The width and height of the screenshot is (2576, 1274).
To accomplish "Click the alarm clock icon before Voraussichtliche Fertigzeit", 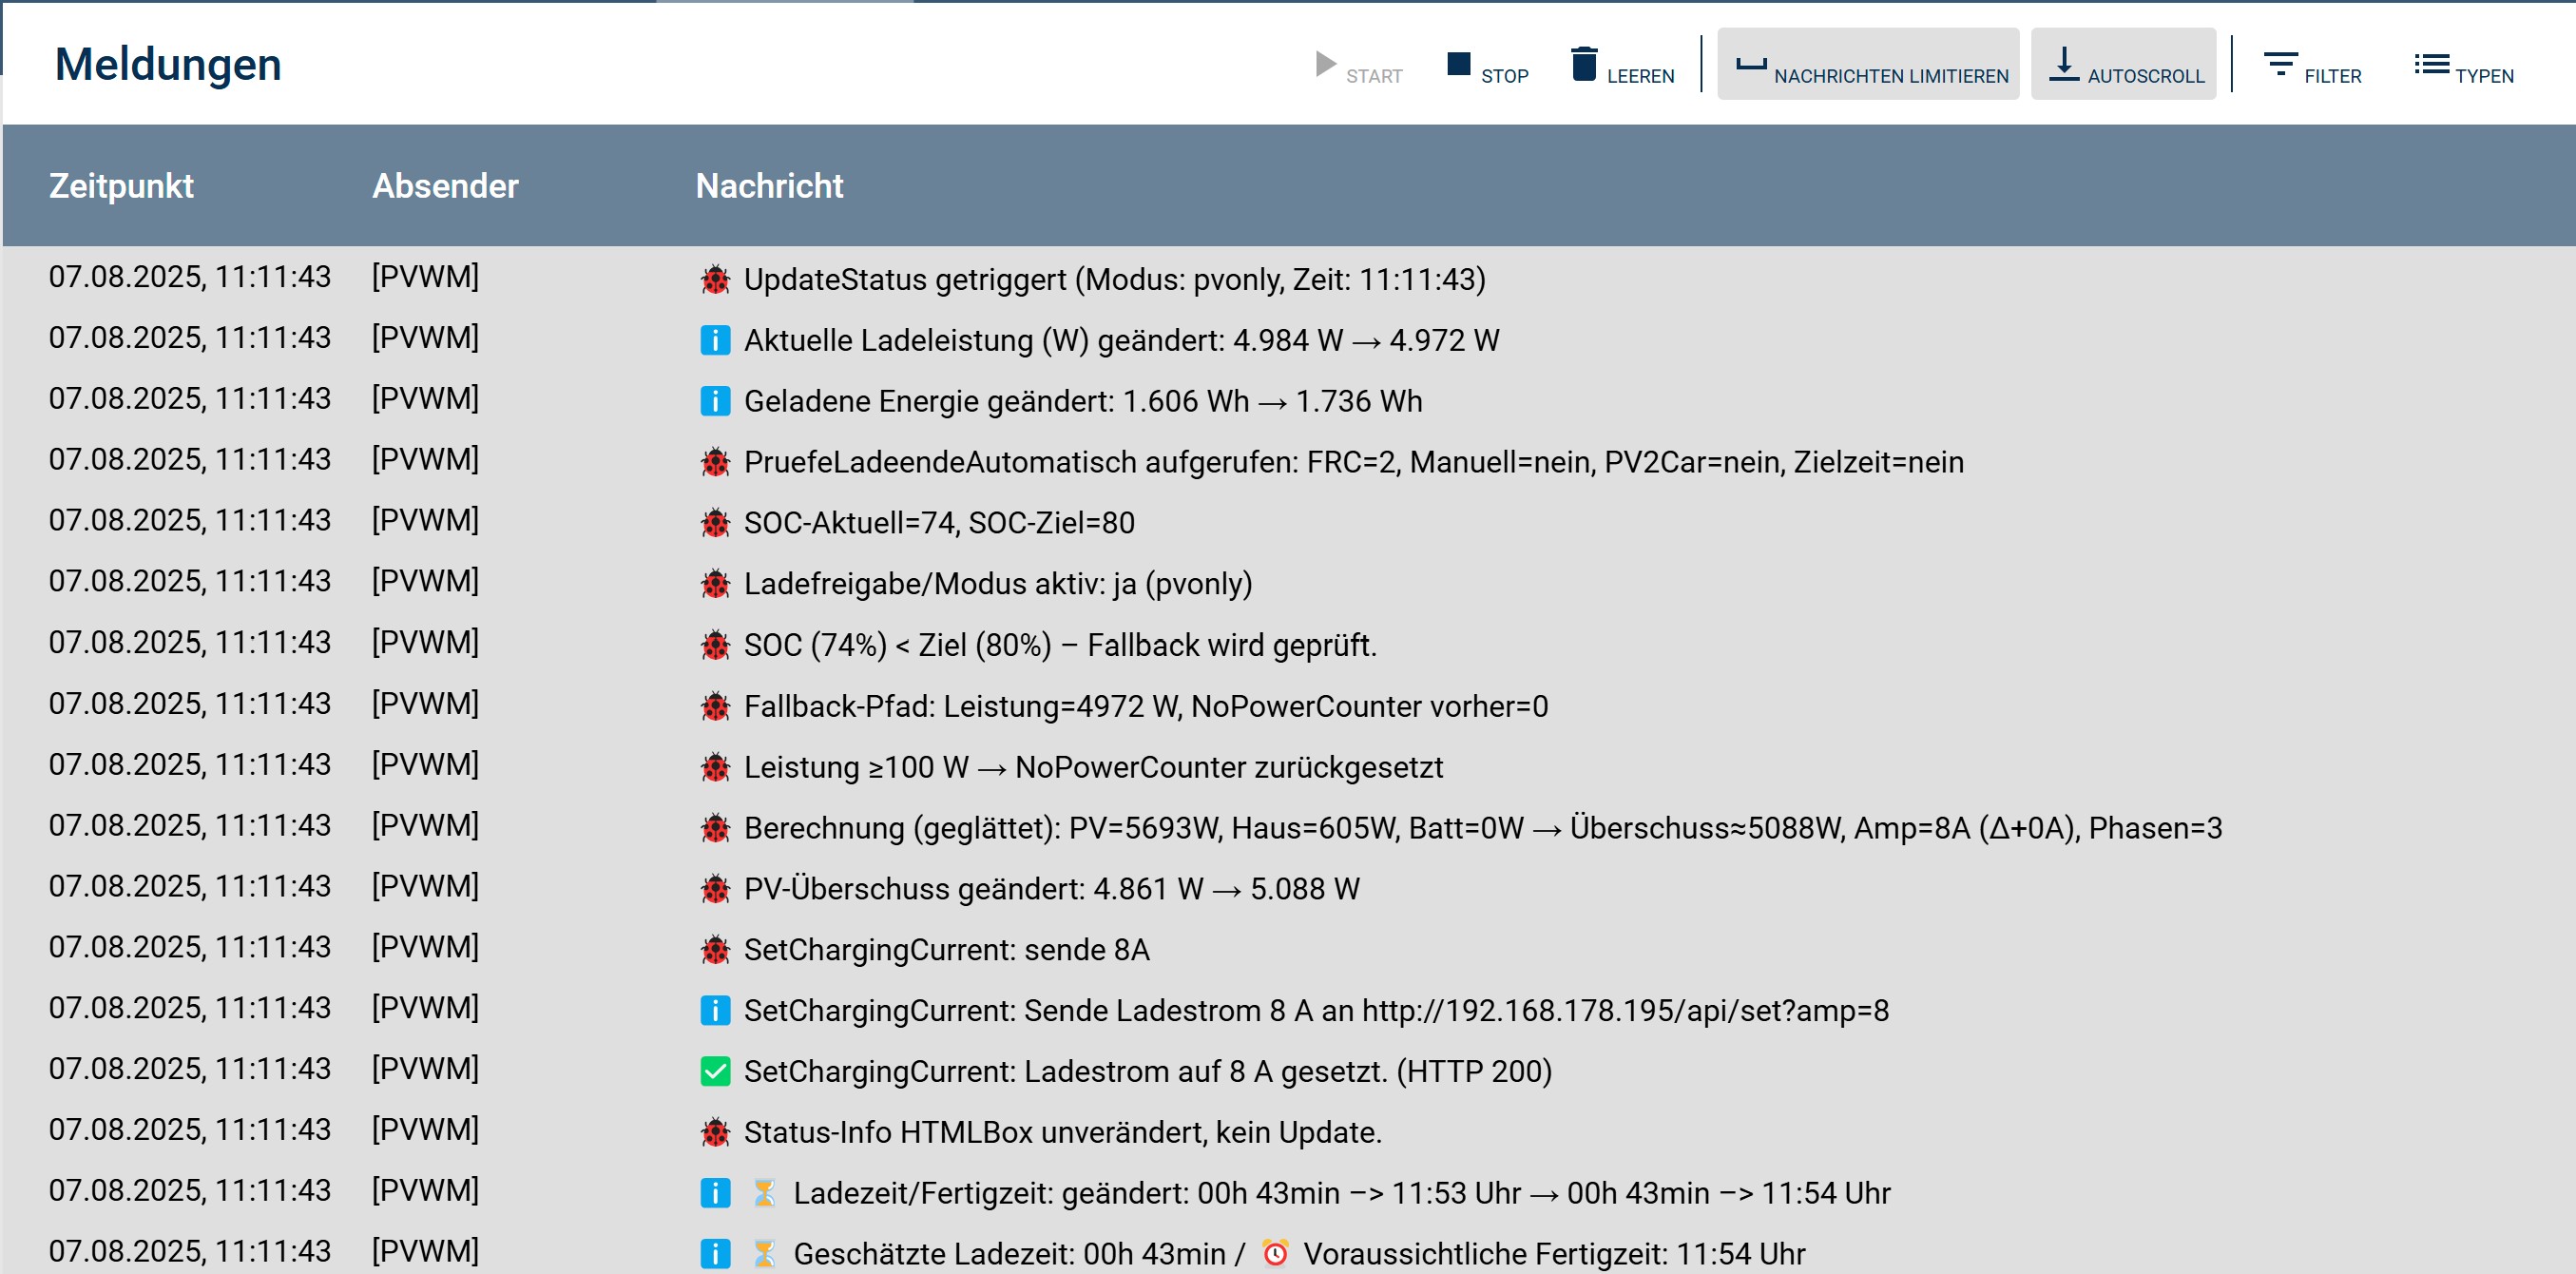I will [x=1275, y=1253].
